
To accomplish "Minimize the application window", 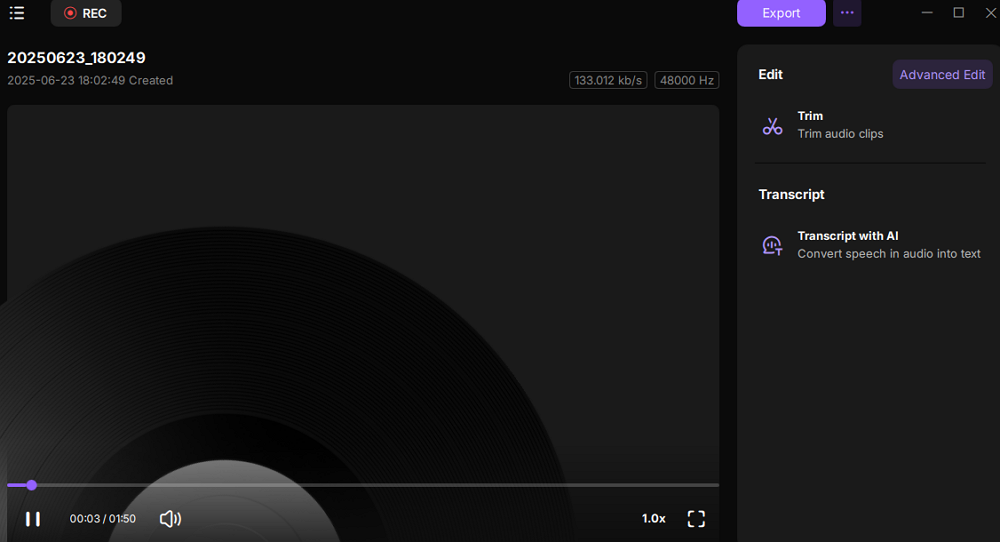I will pyautogui.click(x=927, y=13).
